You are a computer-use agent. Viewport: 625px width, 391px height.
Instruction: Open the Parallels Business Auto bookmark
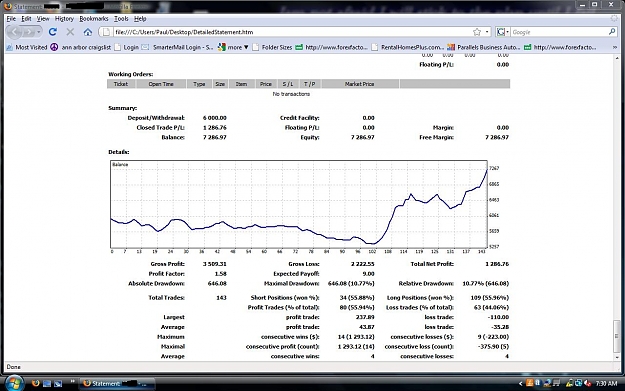point(484,47)
